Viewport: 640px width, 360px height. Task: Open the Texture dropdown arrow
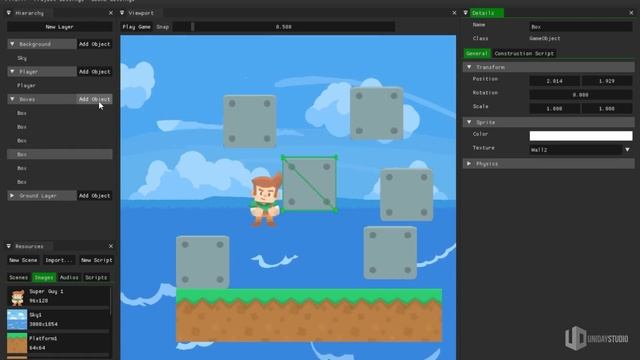pos(627,150)
